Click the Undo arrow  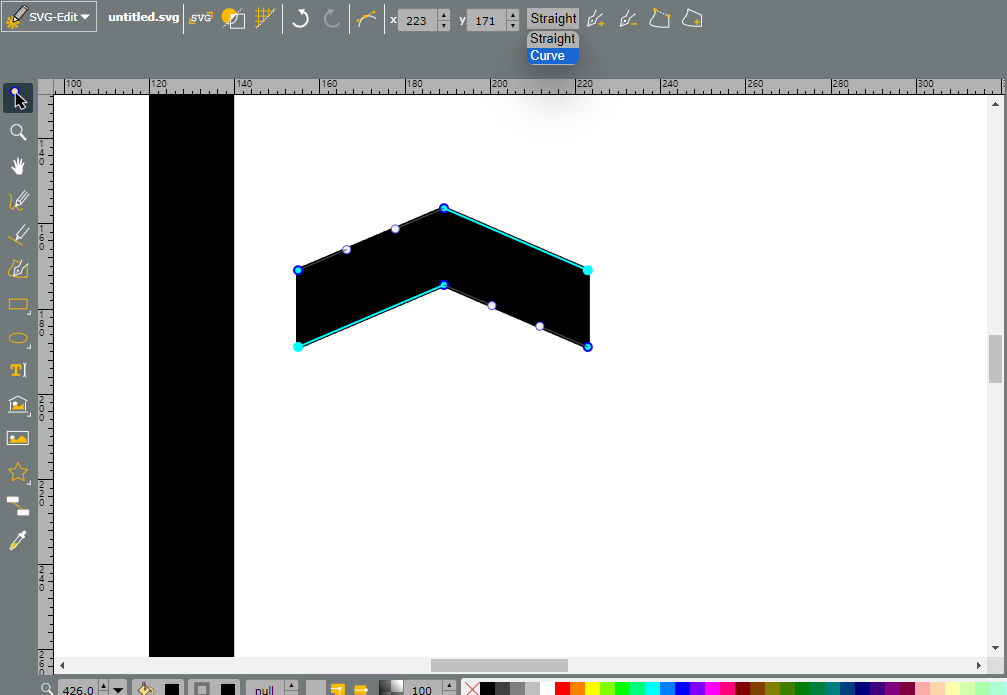[300, 19]
